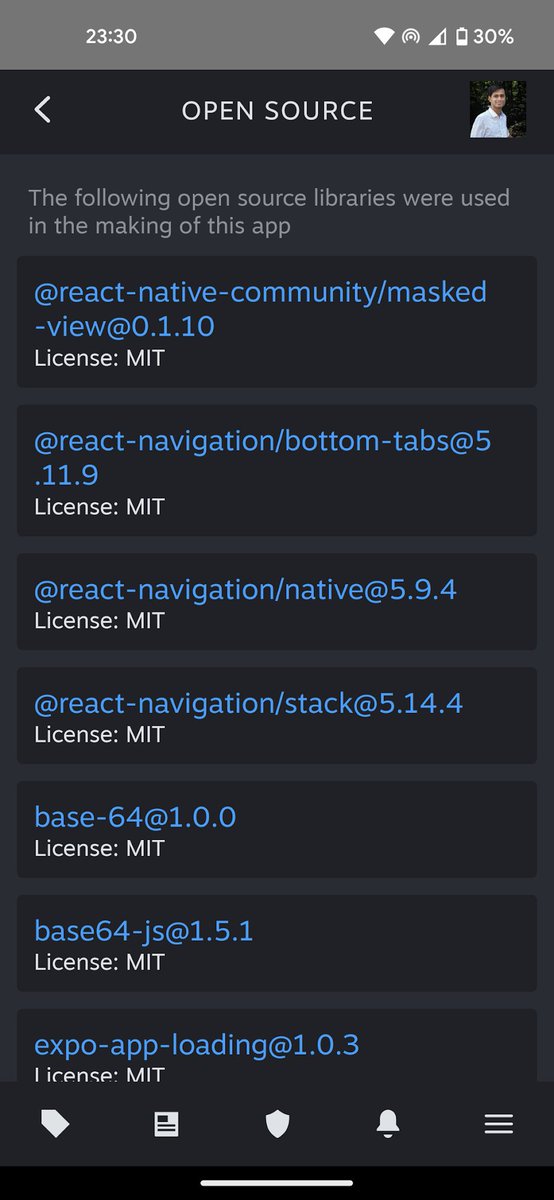Open the hamburger menu tab
Screen dimensions: 554x1200
[x=499, y=1125]
